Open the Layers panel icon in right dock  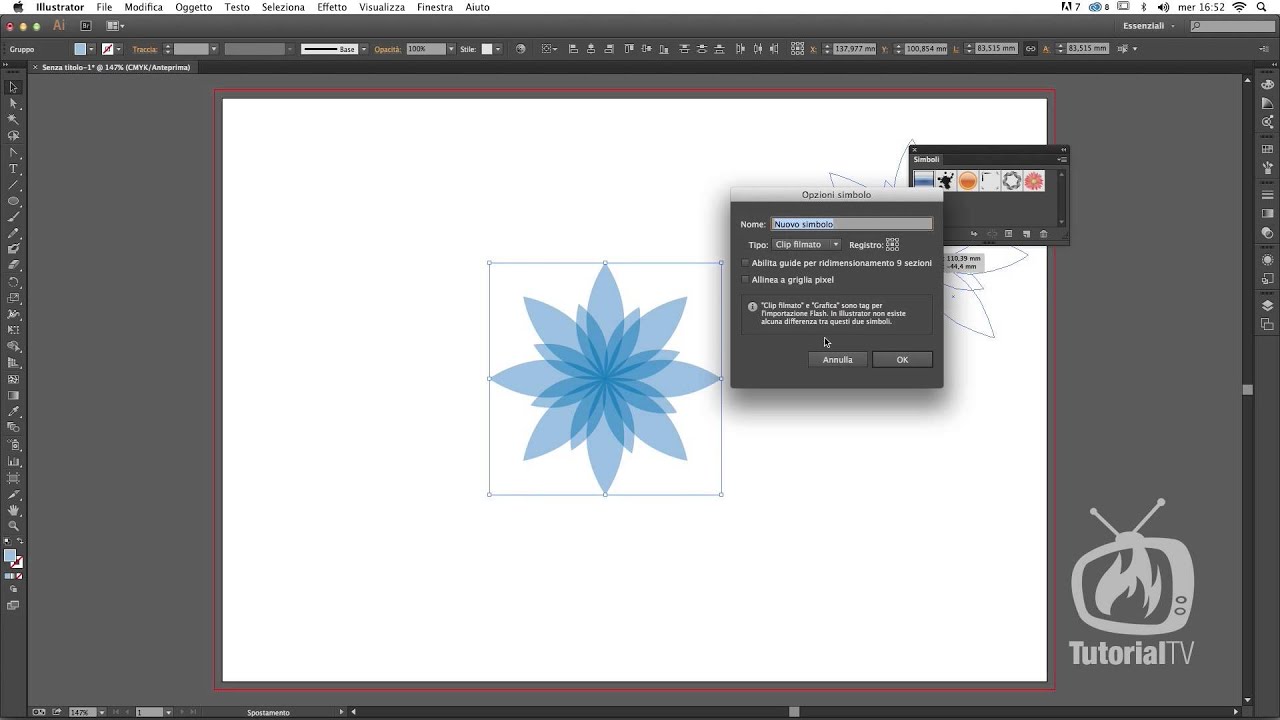point(1268,306)
